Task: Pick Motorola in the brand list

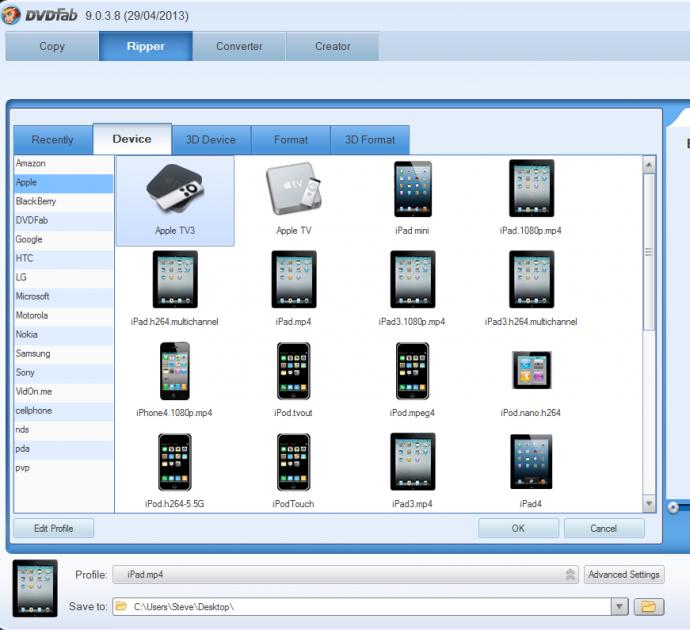Action: [x=63, y=315]
